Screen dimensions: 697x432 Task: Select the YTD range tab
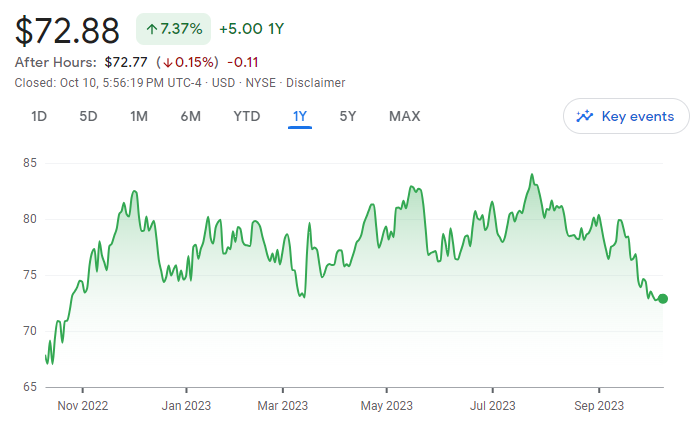click(246, 116)
